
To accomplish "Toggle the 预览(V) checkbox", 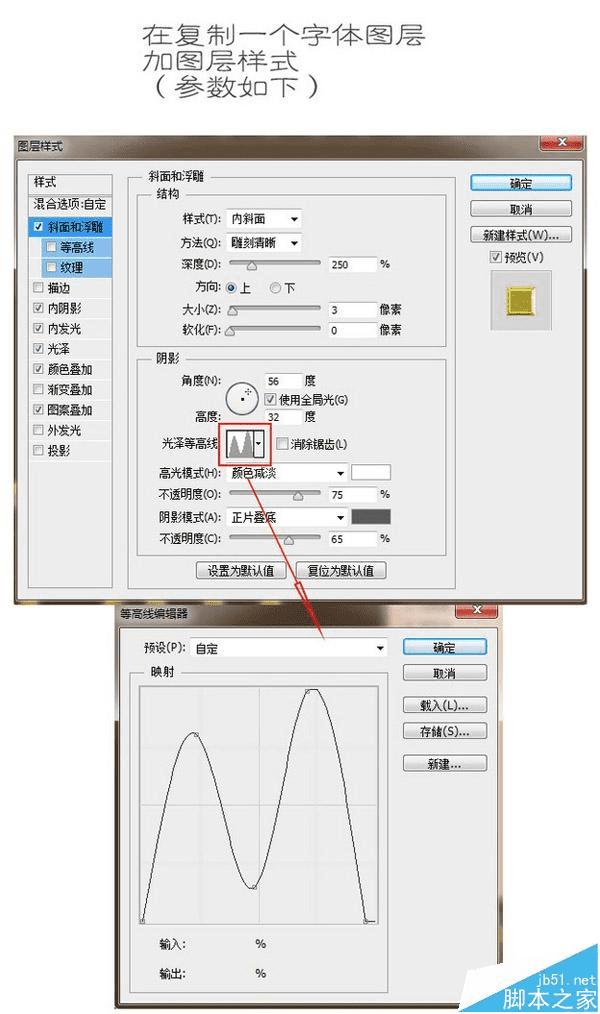I will click(496, 257).
